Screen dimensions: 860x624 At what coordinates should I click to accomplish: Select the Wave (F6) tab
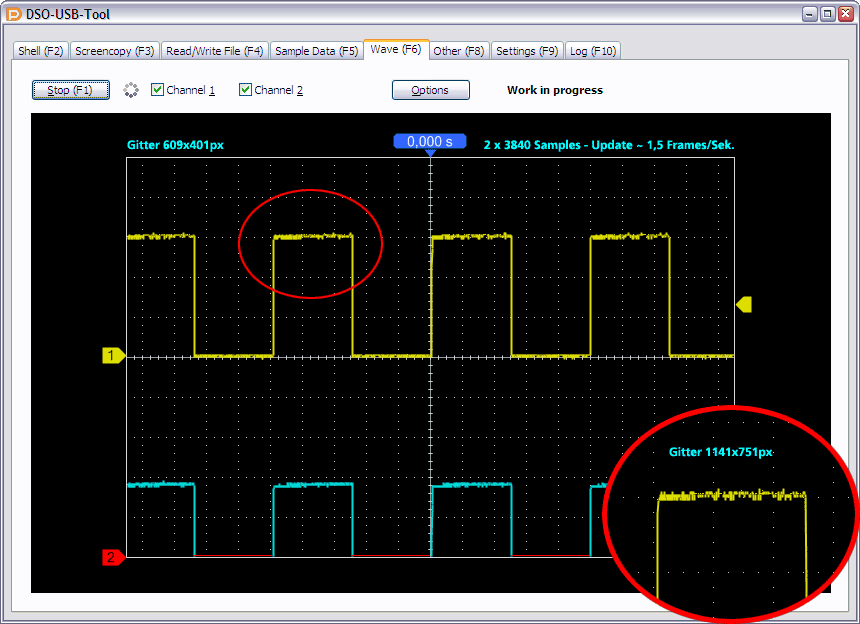coord(396,49)
